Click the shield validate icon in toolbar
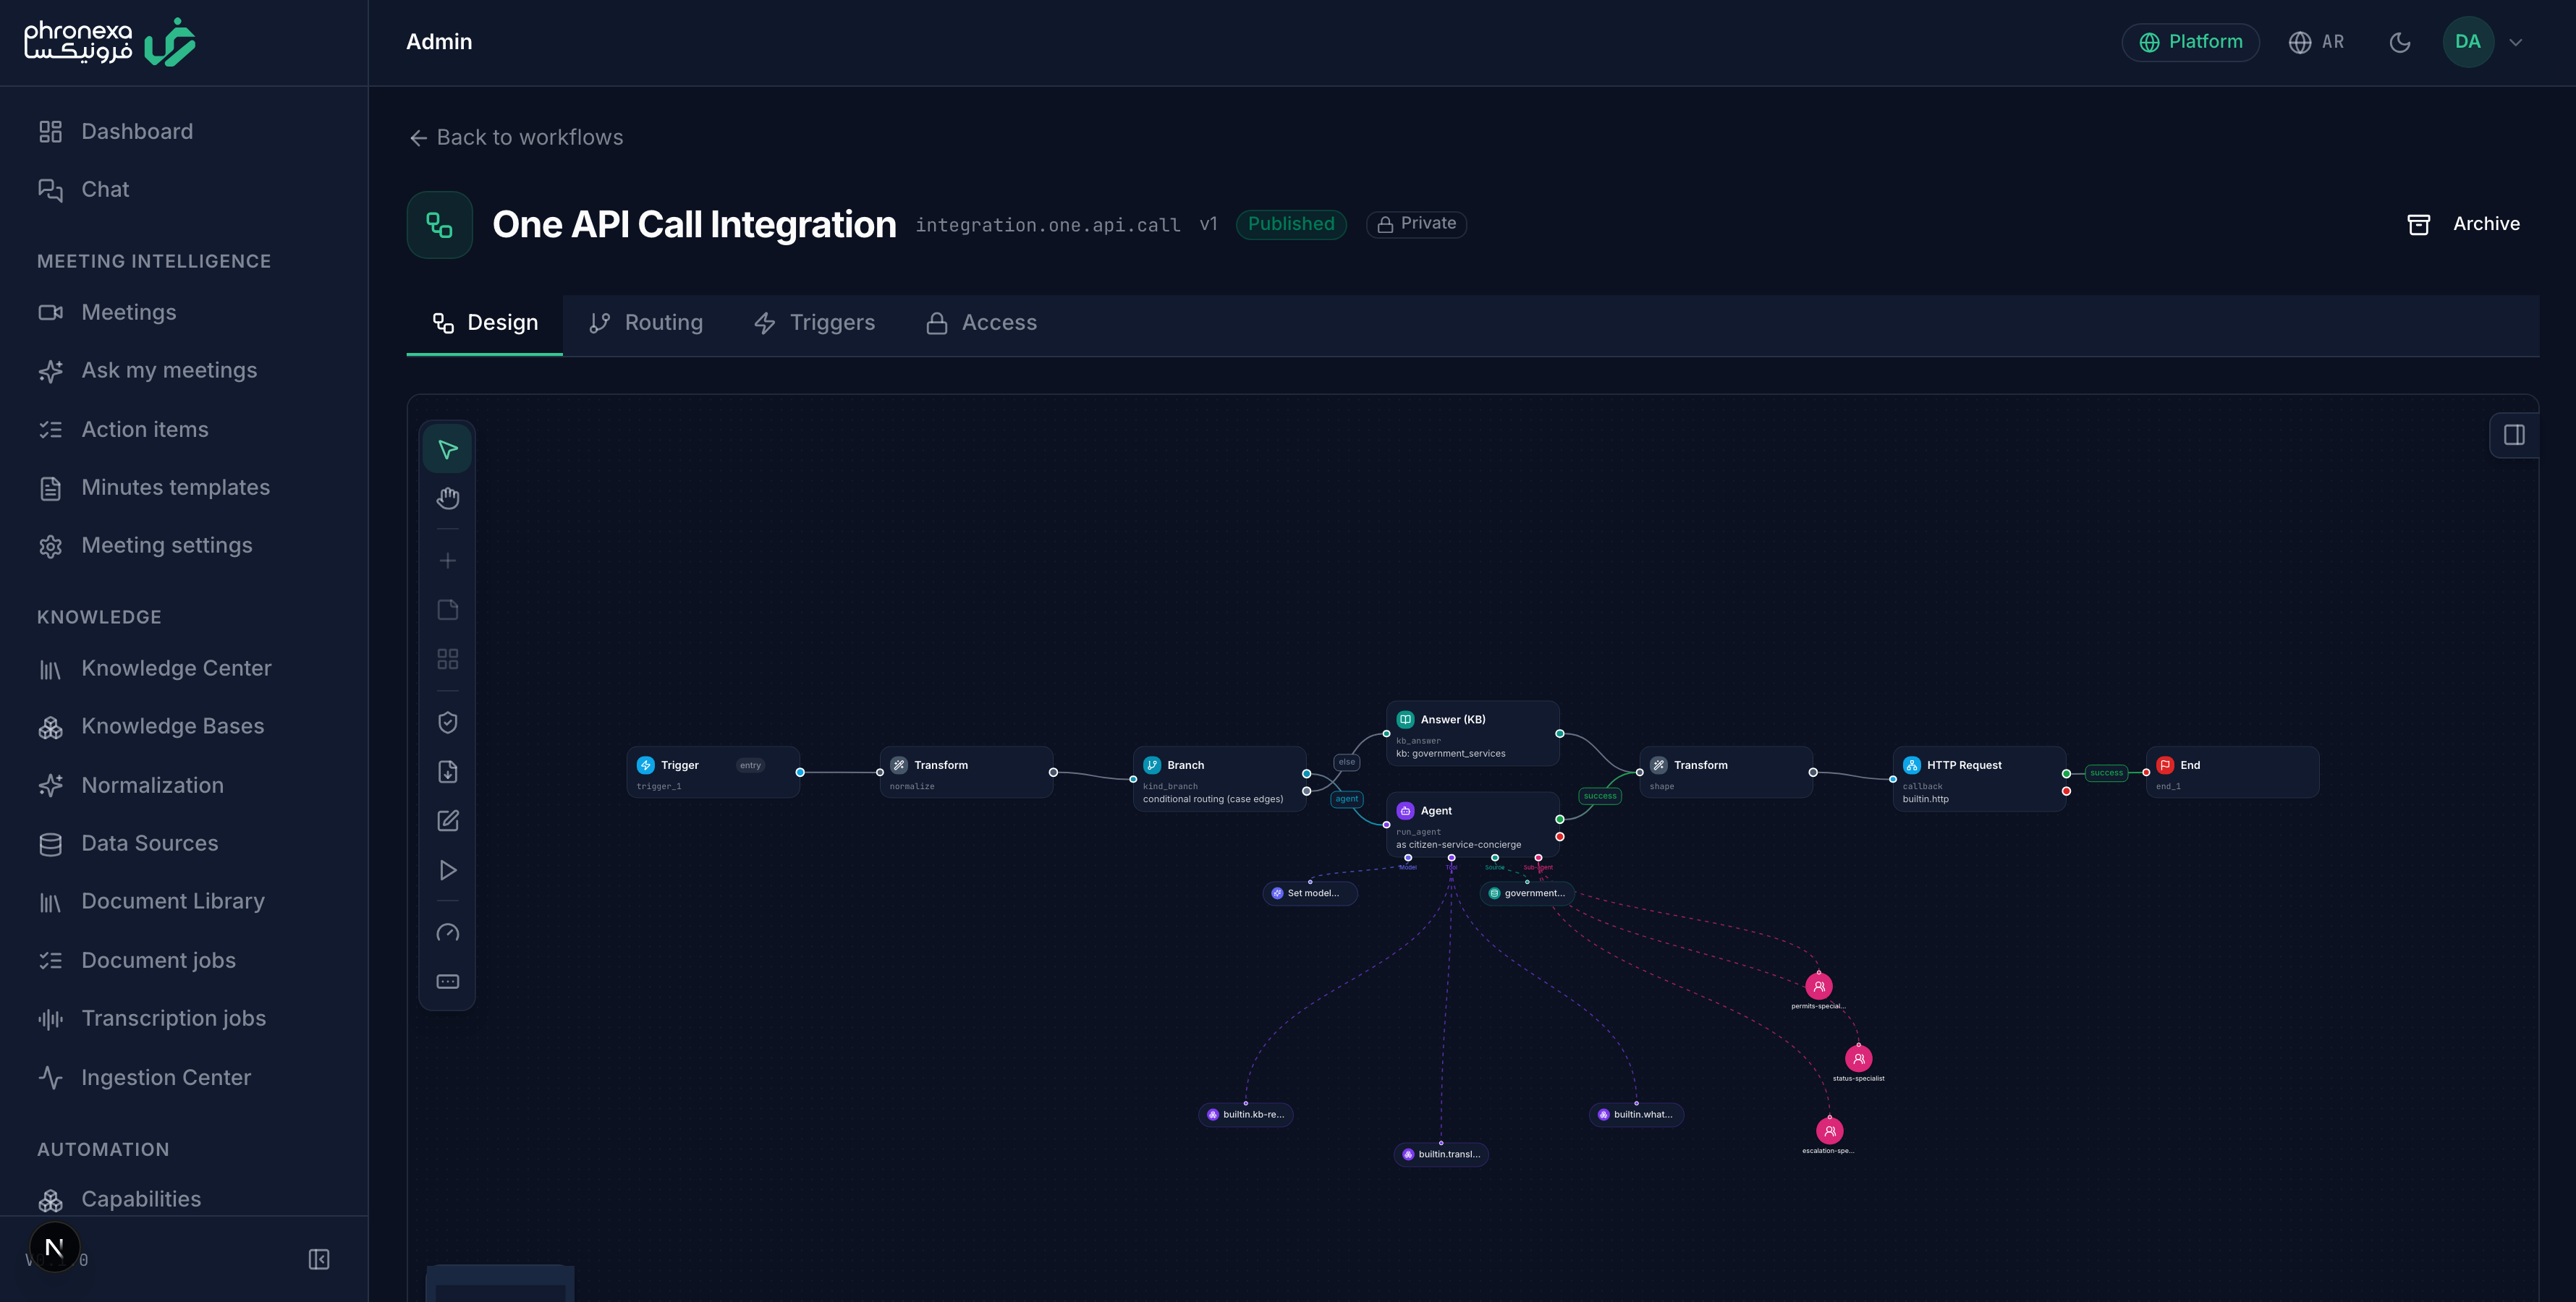 pos(447,722)
